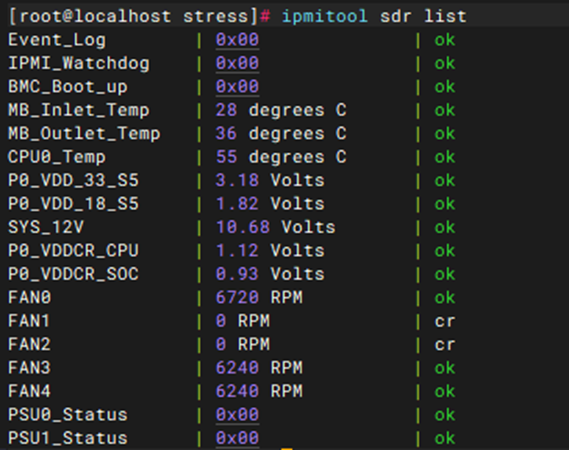
Task: Click the P0_VDD_18_S5 sensor name
Action: click(x=73, y=204)
